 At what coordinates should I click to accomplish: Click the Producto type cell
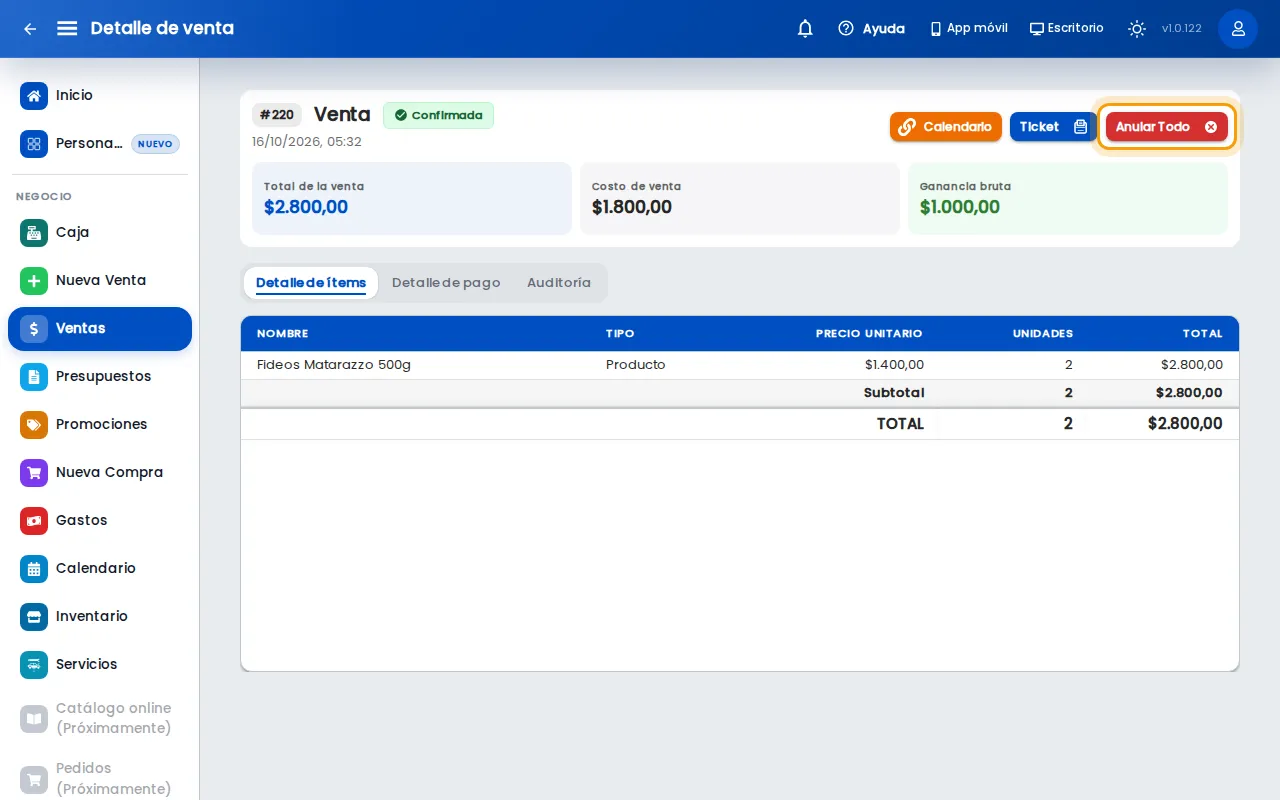636,365
